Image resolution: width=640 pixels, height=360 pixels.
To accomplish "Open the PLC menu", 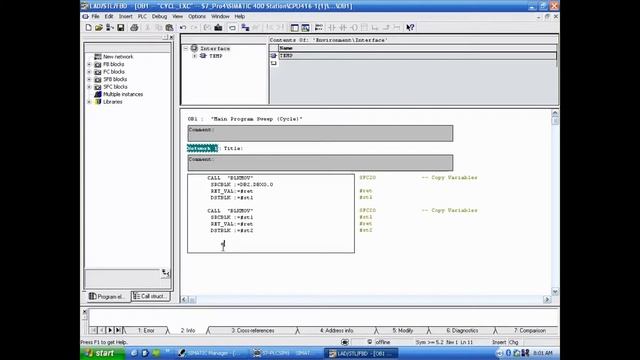I will 142,16.
